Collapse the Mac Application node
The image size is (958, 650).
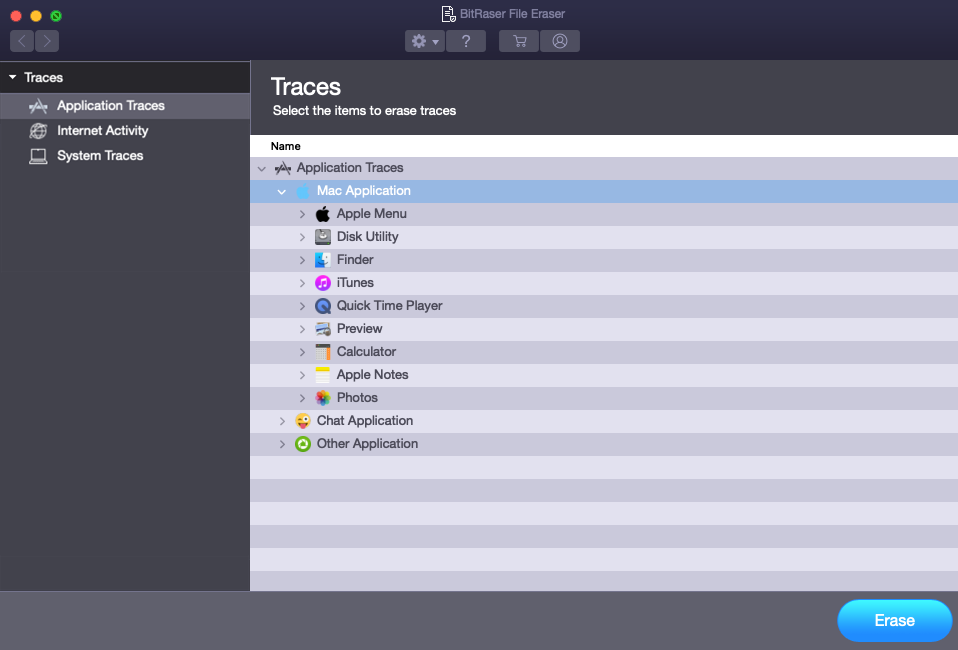tap(282, 192)
